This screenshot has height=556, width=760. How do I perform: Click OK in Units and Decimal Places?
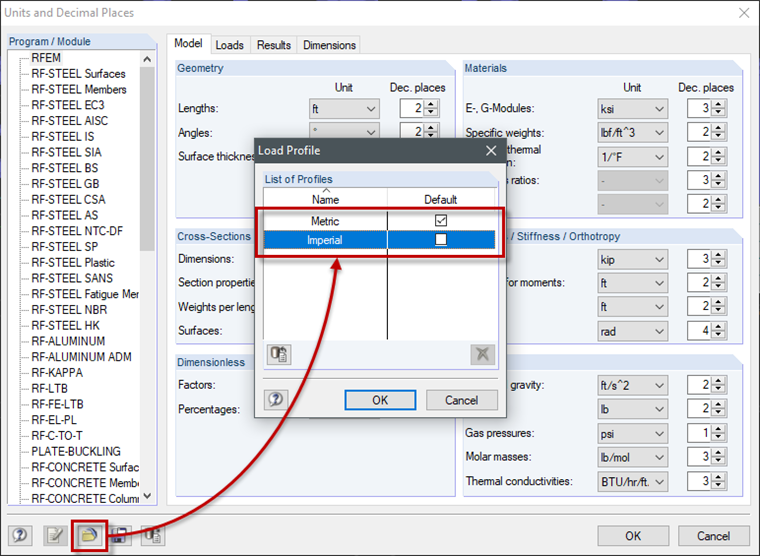coord(633,536)
